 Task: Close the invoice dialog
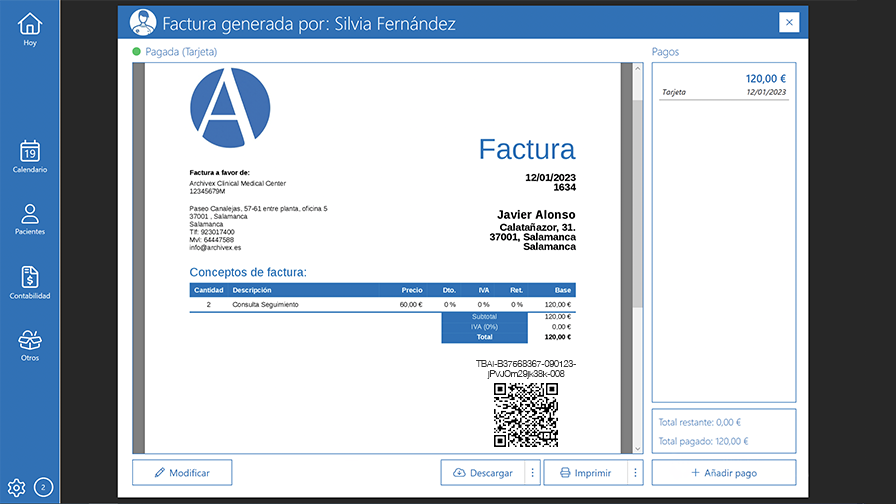[x=789, y=22]
